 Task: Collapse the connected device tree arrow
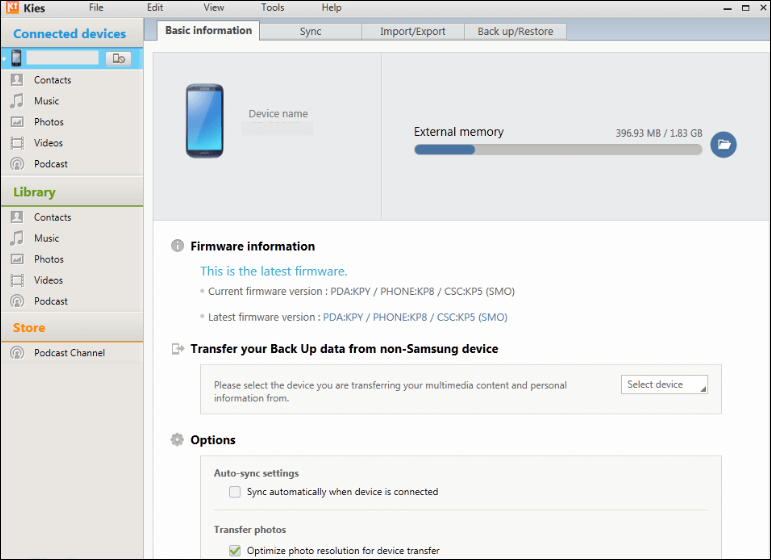(x=4, y=59)
